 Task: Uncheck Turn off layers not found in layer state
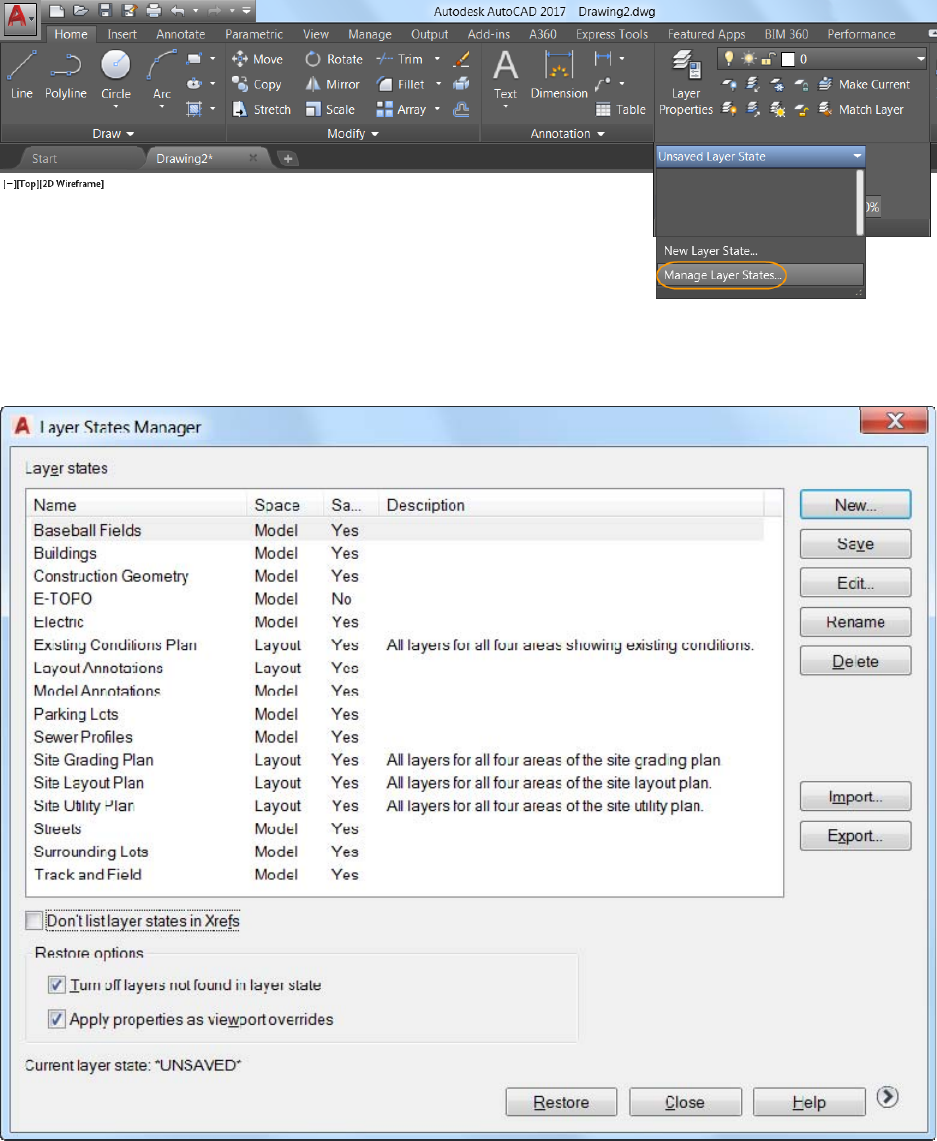pyautogui.click(x=56, y=985)
